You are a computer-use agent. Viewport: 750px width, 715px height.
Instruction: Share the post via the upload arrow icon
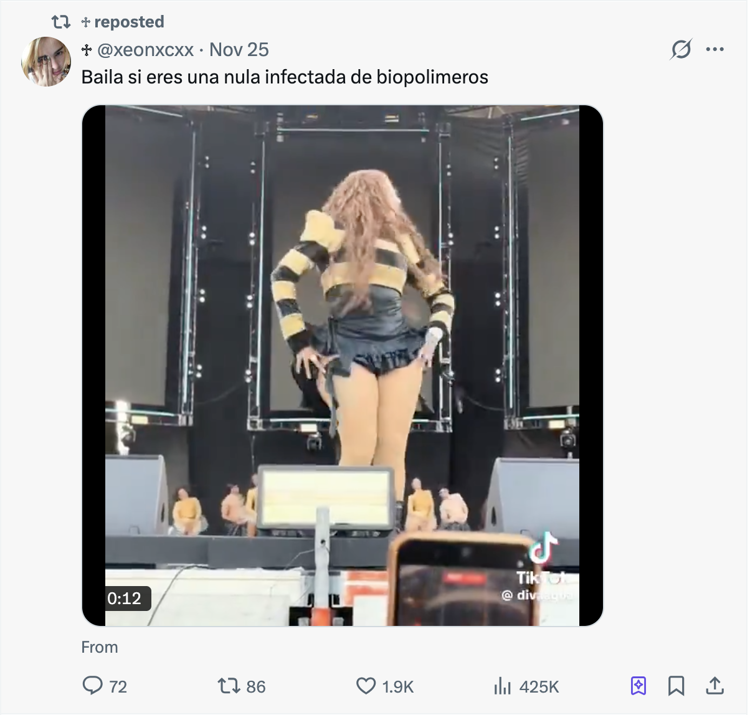pyautogui.click(x=715, y=686)
